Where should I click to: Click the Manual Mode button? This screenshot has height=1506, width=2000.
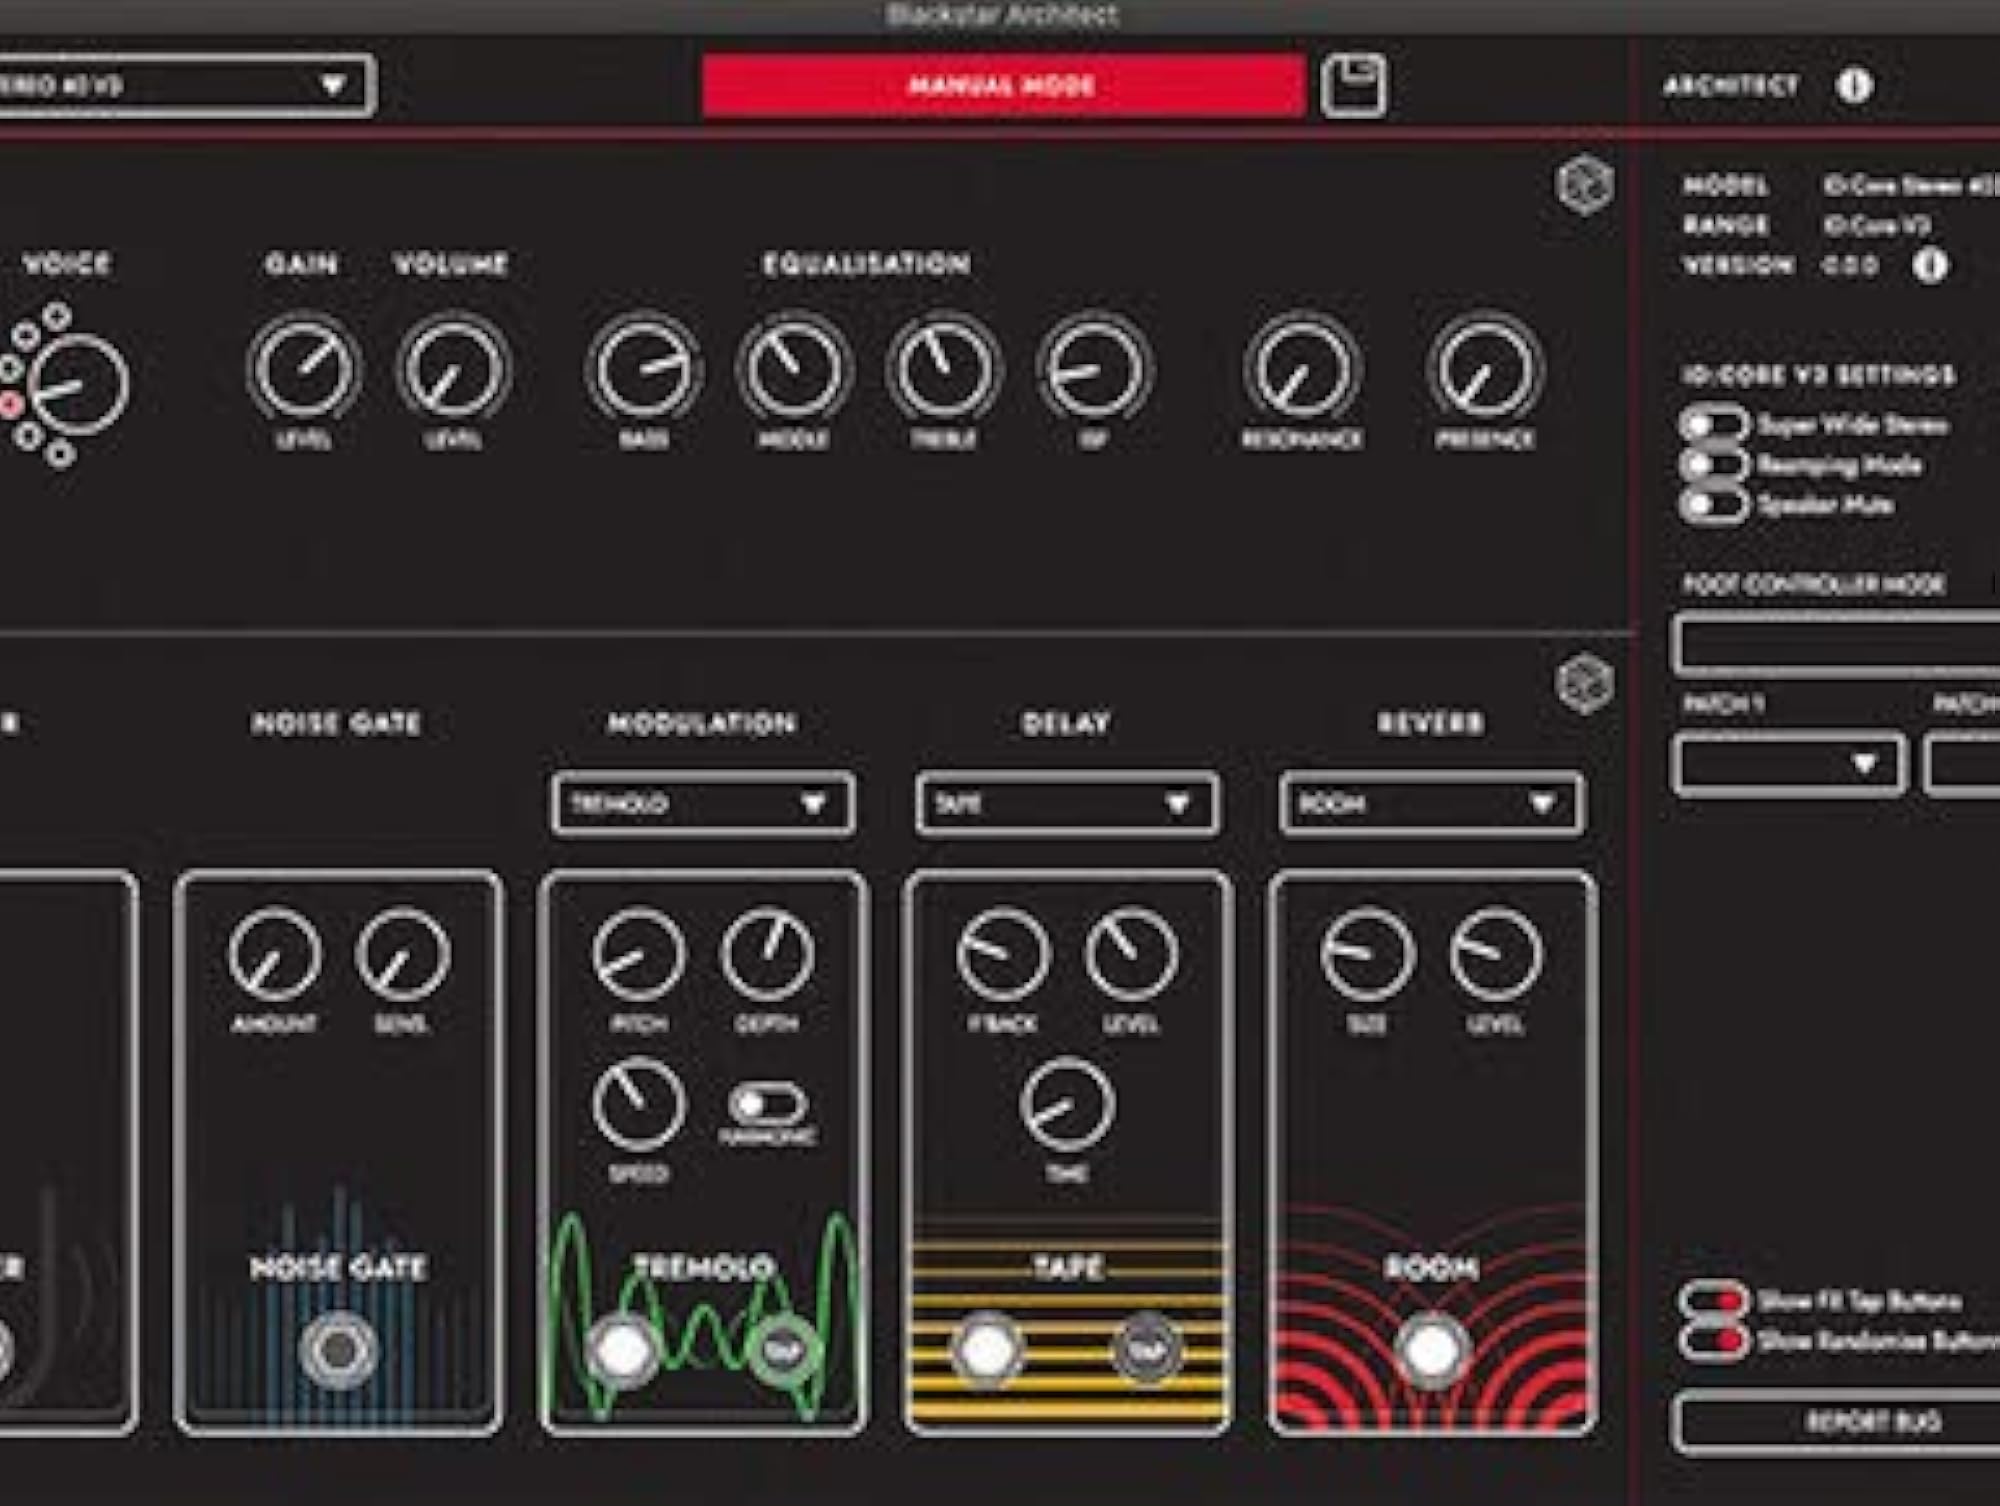1003,86
